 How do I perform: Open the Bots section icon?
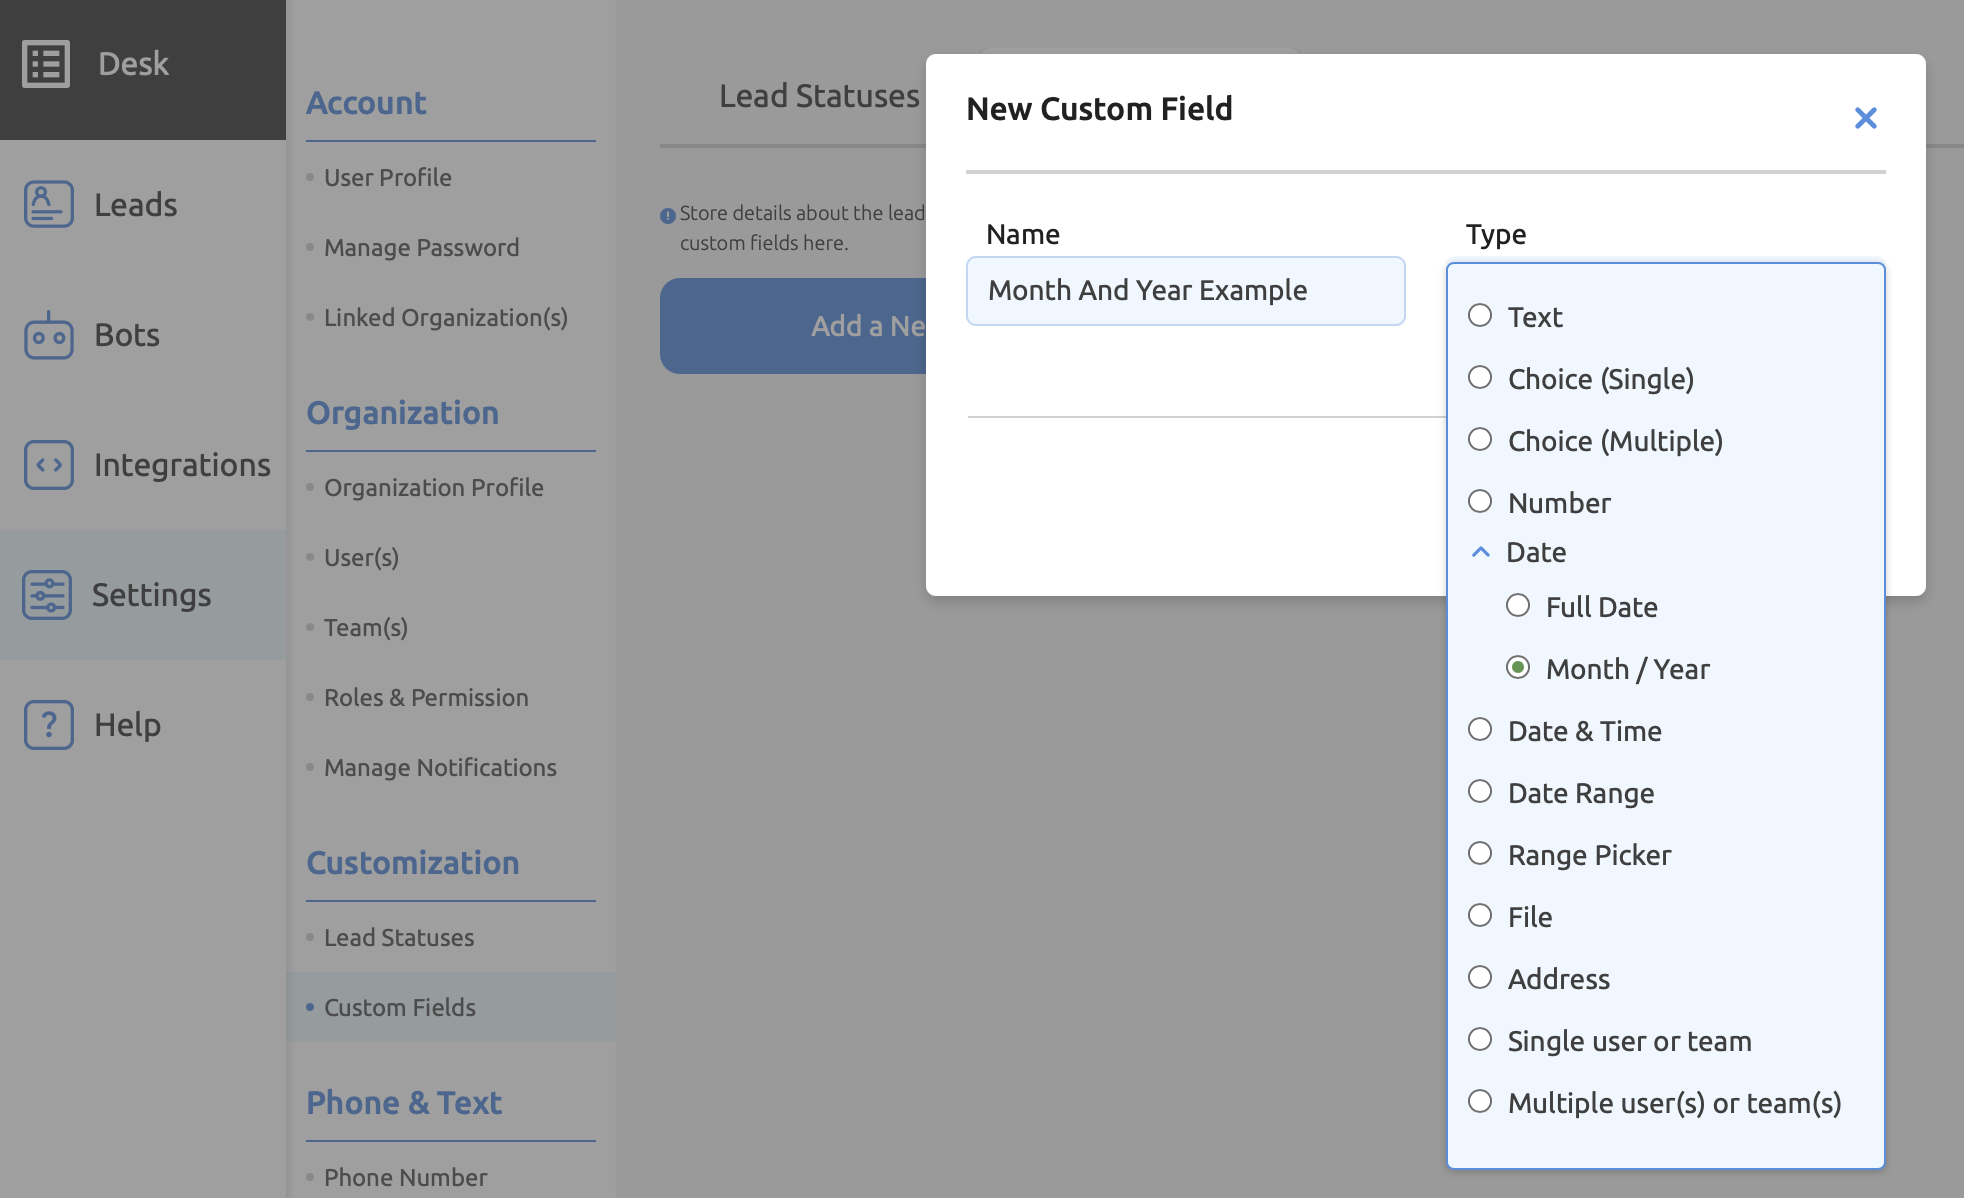[x=47, y=335]
